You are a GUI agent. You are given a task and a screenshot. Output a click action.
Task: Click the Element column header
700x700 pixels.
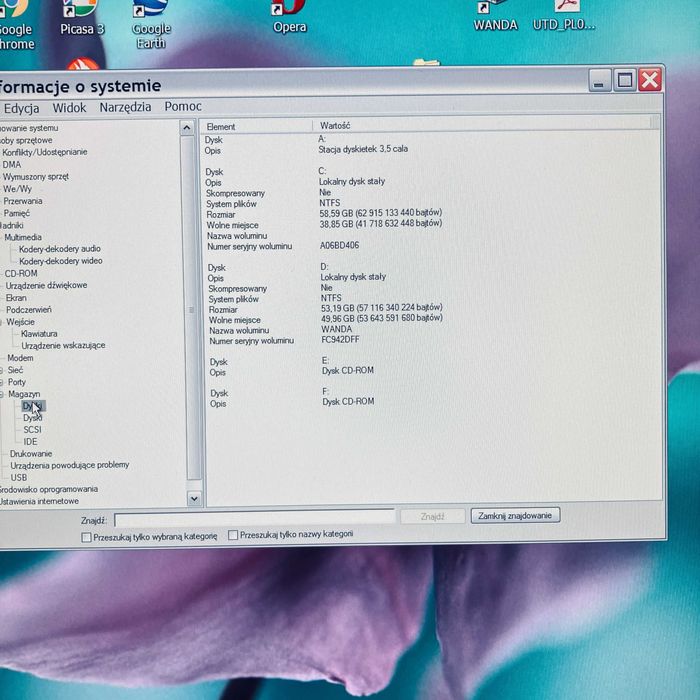(221, 127)
